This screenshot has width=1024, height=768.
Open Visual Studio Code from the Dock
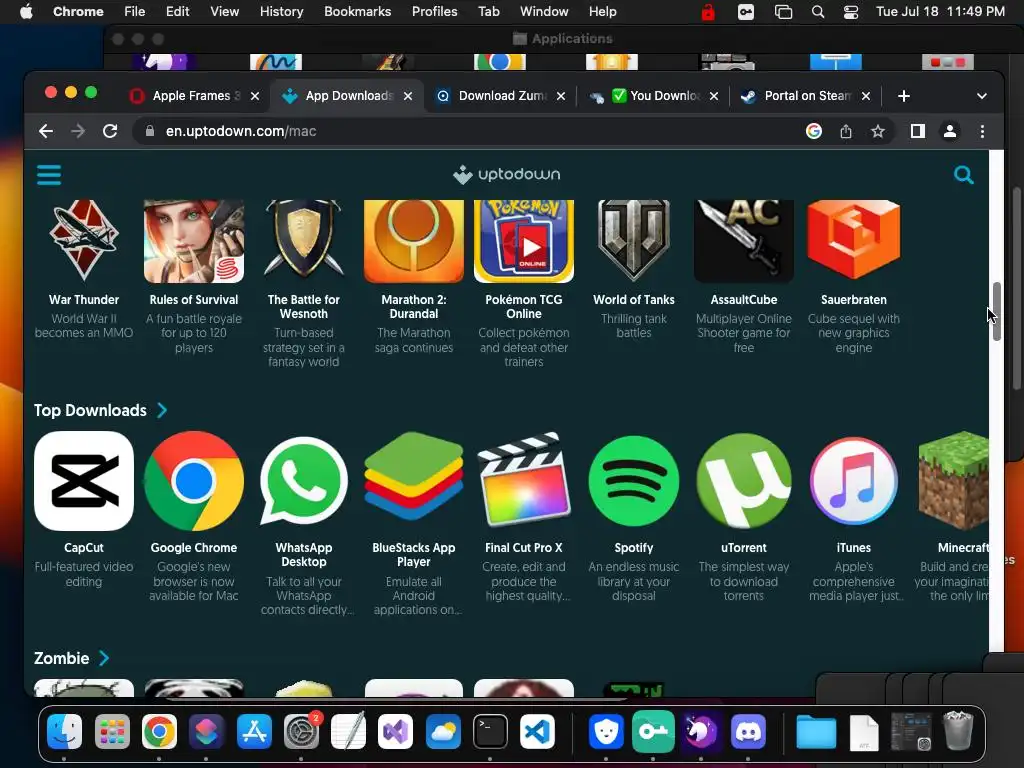tap(537, 731)
